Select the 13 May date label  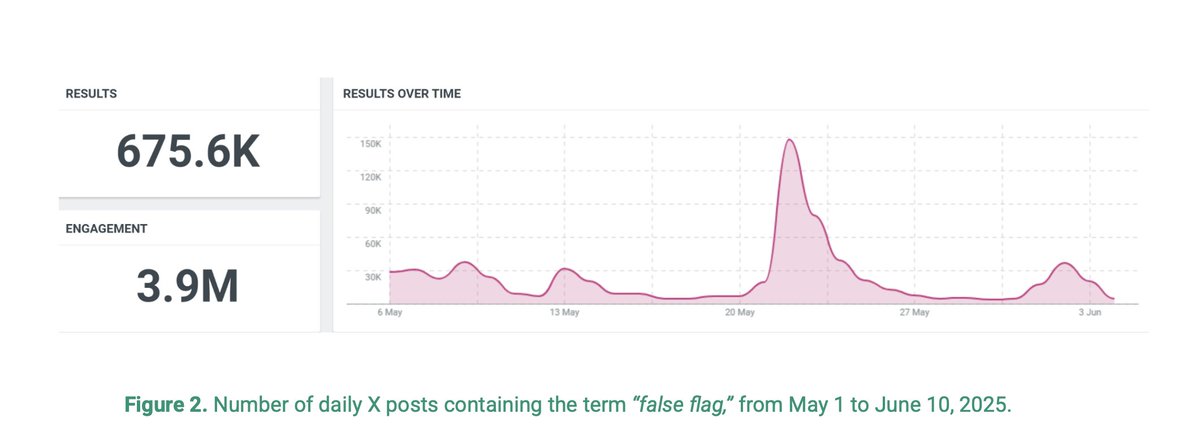[565, 313]
